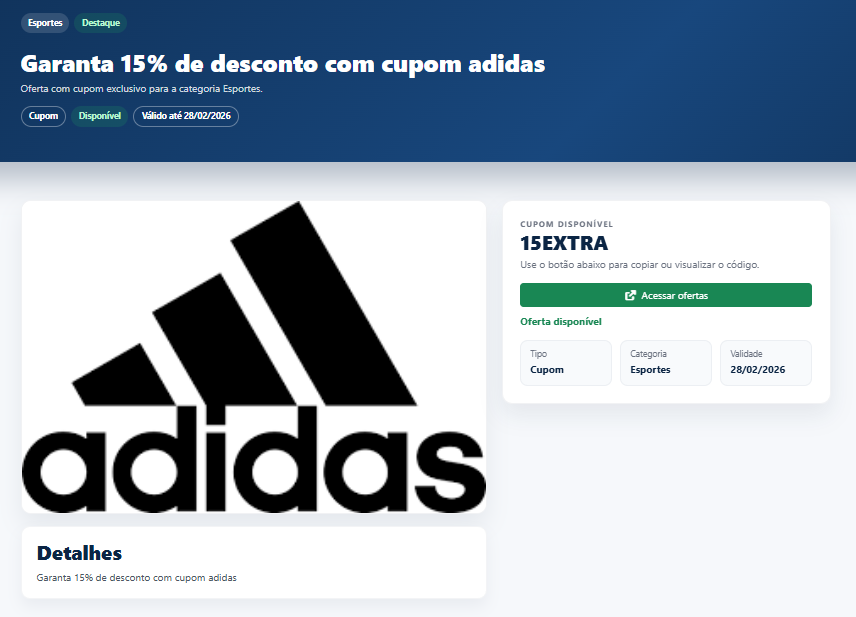The image size is (856, 617).
Task: Click the Detalhes description text
Action: pyautogui.click(x=136, y=578)
